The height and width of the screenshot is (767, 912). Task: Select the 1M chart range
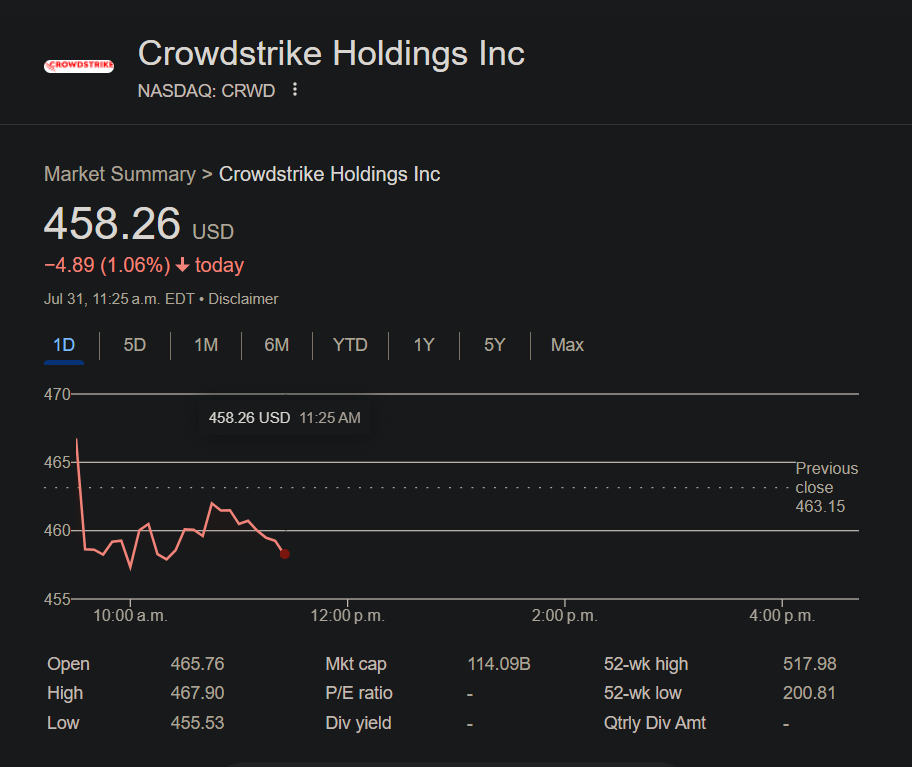[206, 345]
